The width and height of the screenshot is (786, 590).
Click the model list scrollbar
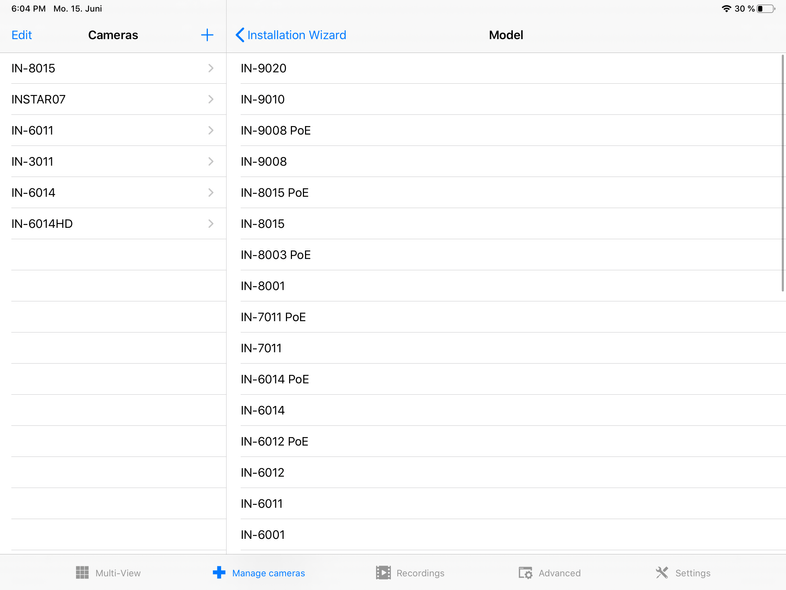[782, 172]
